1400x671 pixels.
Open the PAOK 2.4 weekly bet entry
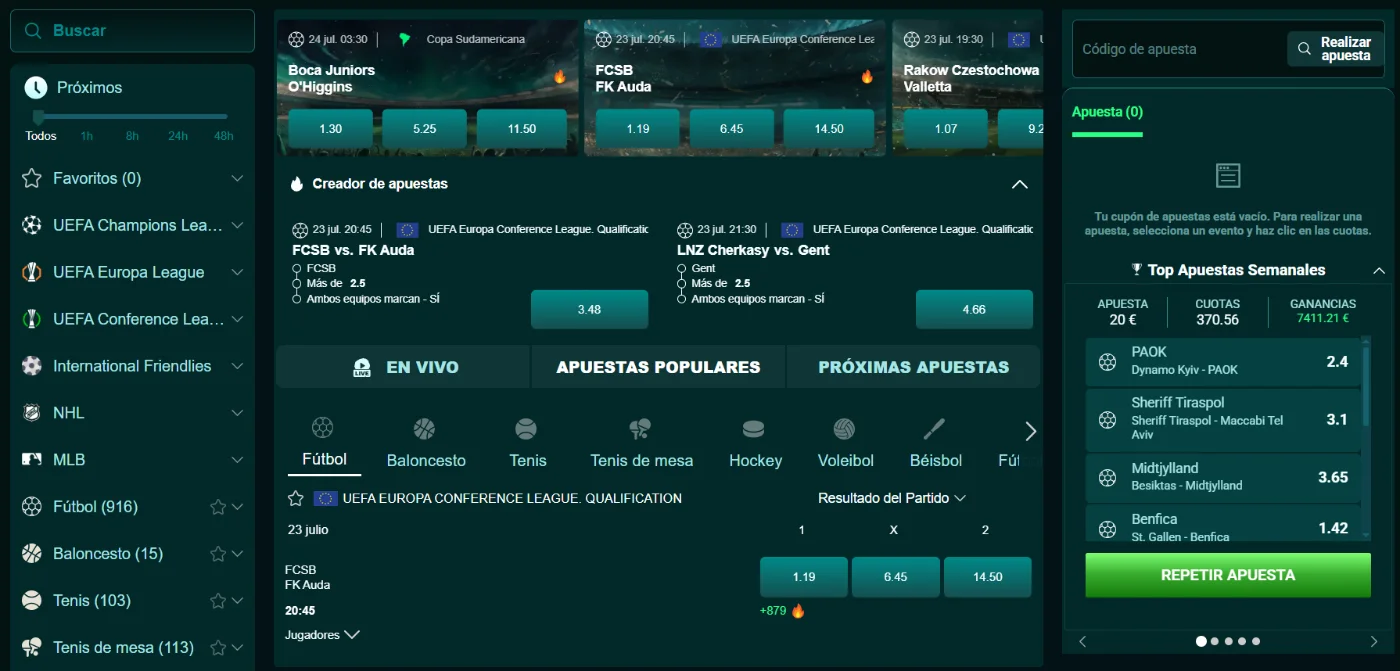tap(1223, 362)
